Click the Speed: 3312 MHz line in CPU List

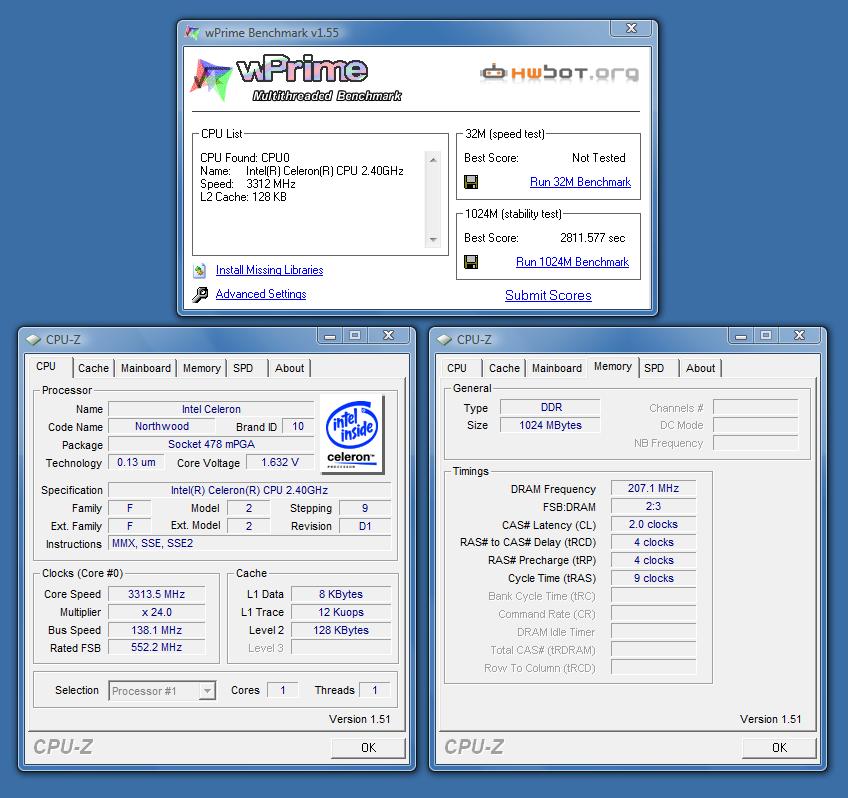point(248,184)
